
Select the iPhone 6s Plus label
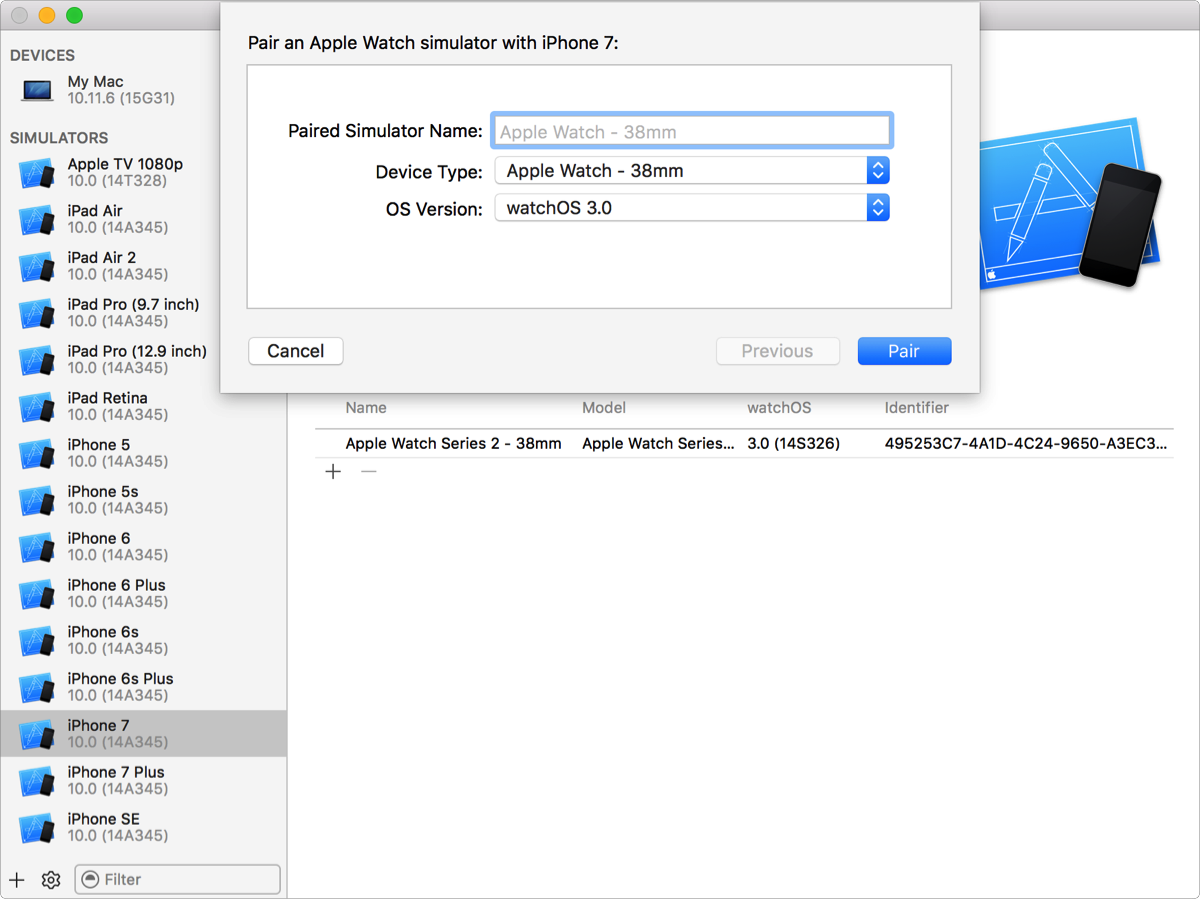click(121, 679)
